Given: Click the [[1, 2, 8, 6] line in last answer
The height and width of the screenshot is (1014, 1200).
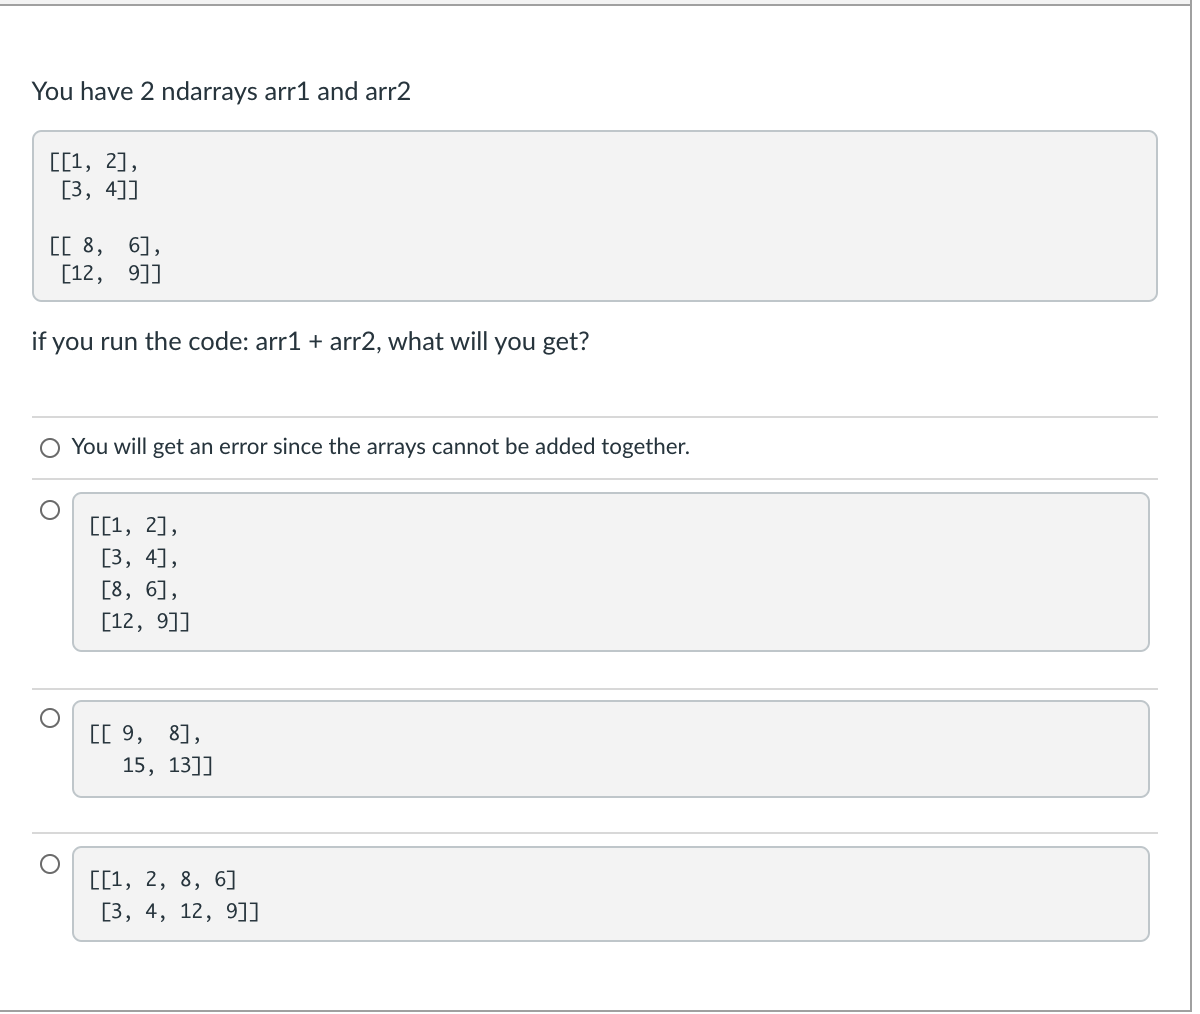Looking at the screenshot, I should point(163,881).
